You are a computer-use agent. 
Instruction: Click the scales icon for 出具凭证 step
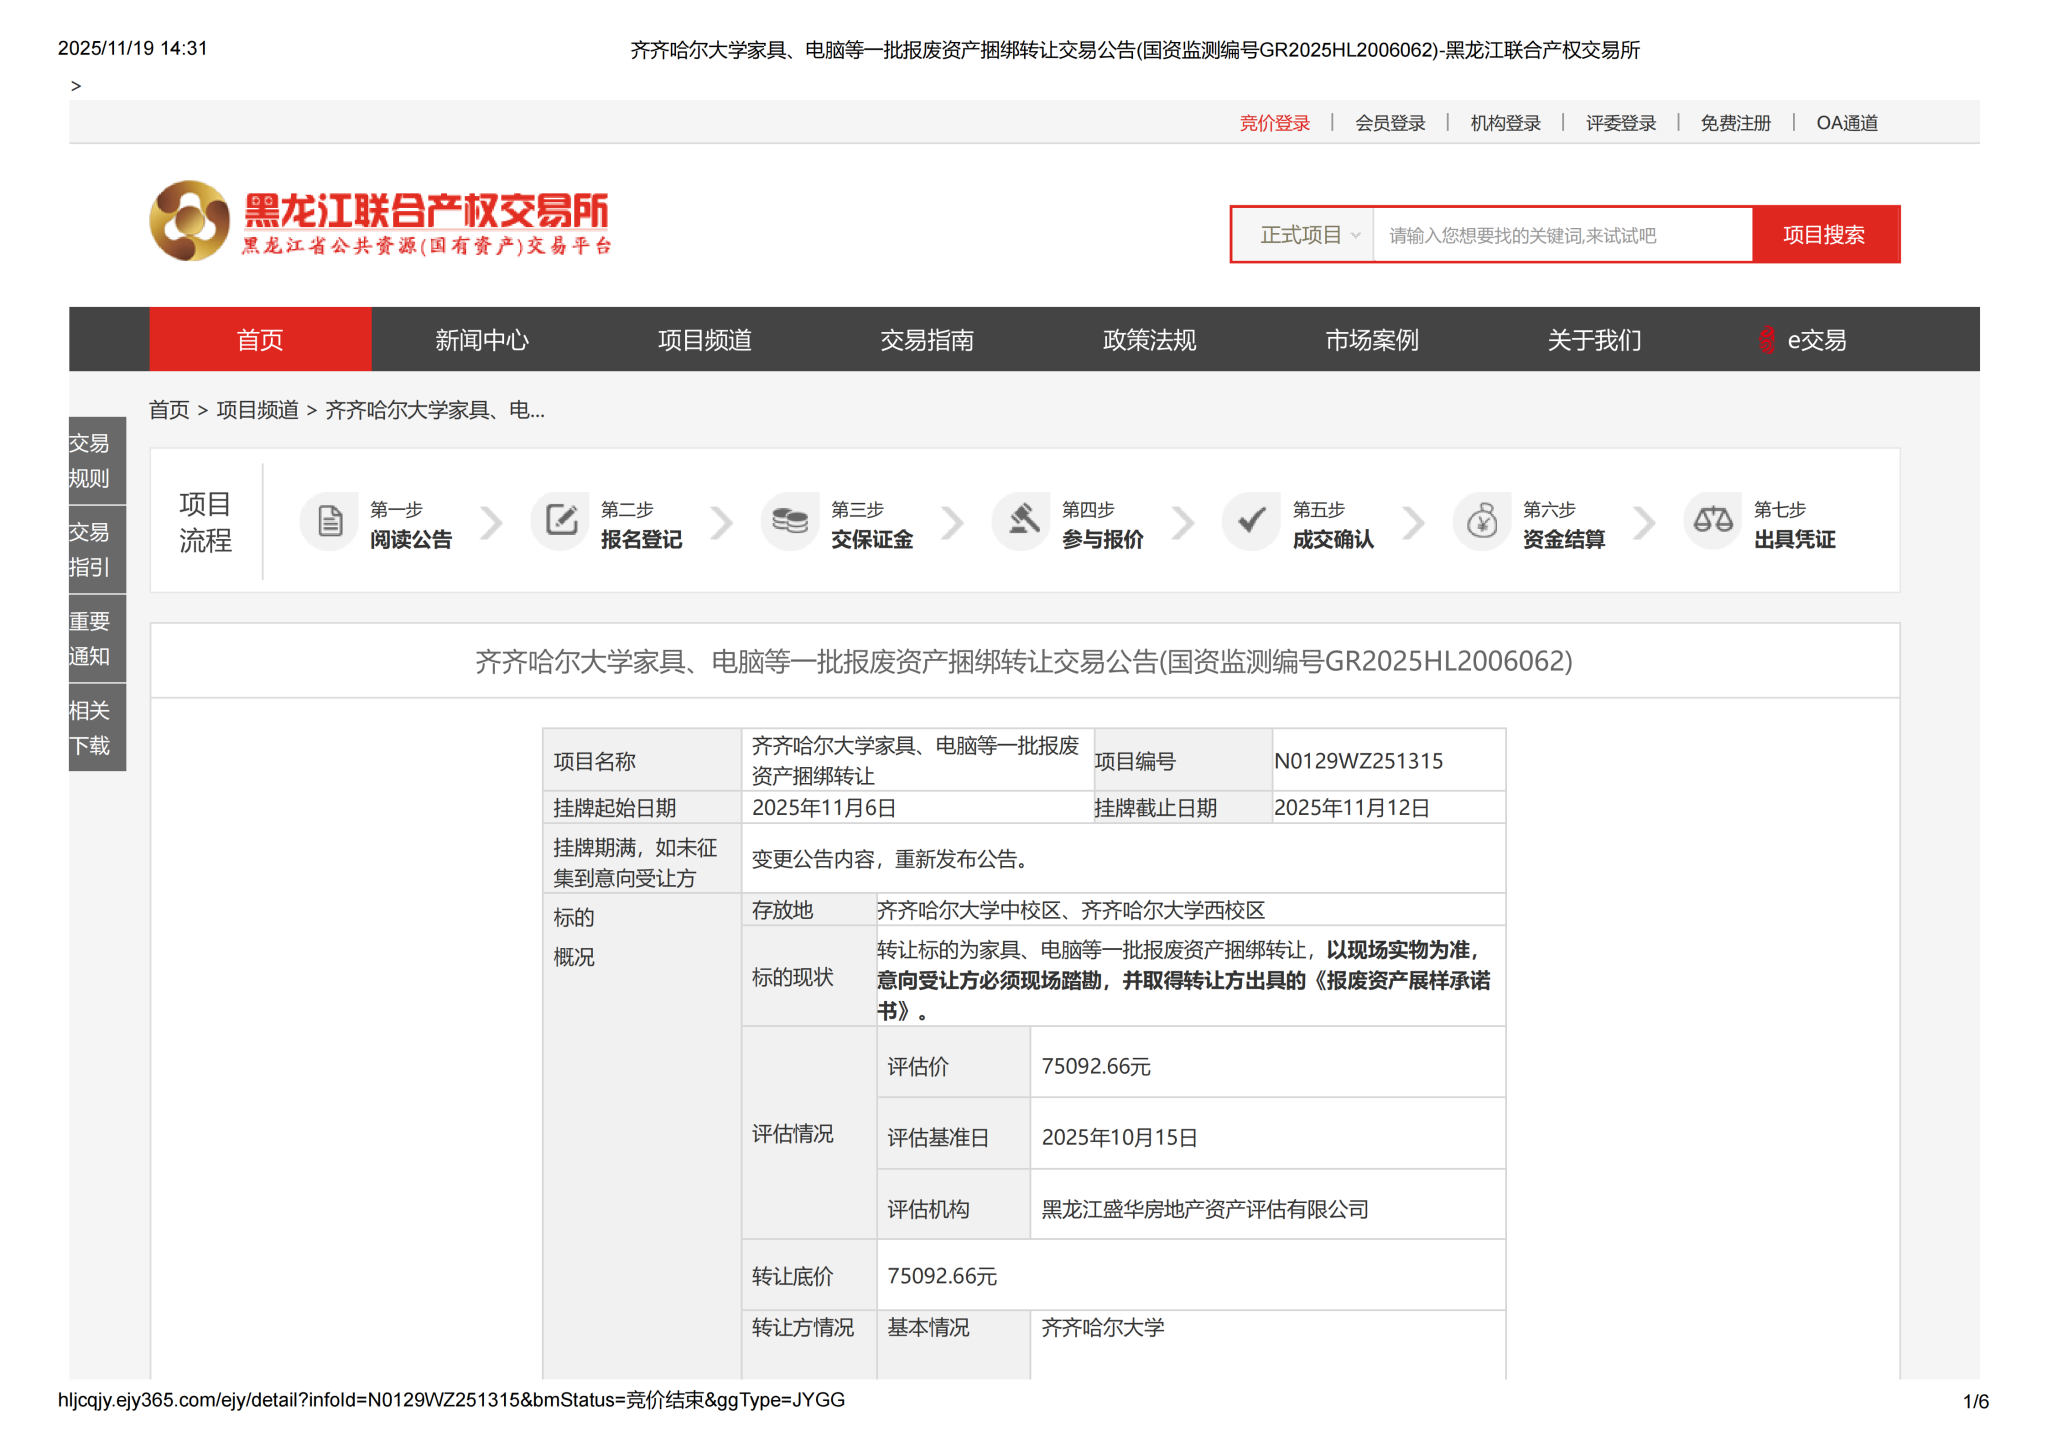click(1712, 521)
